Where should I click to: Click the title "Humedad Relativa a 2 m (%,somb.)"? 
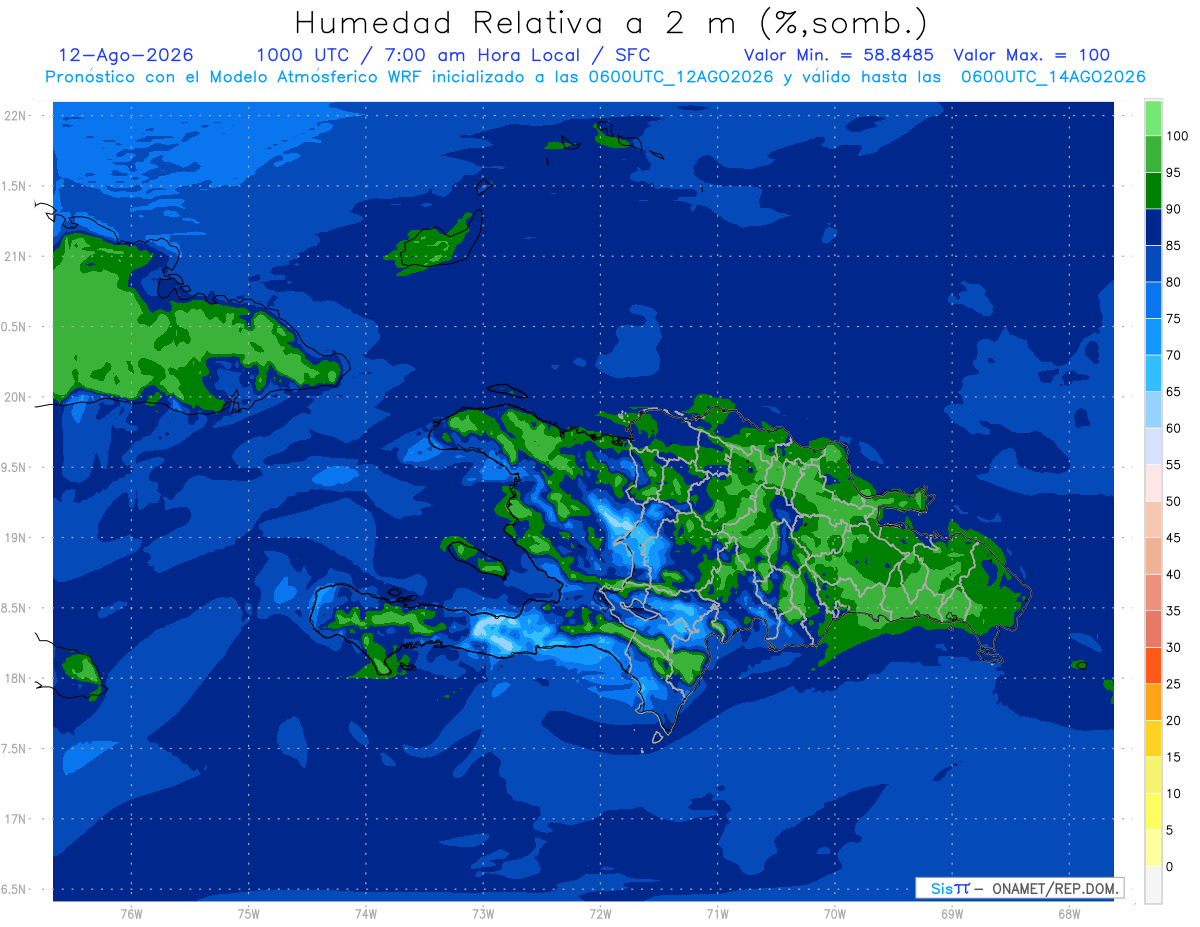tap(611, 23)
